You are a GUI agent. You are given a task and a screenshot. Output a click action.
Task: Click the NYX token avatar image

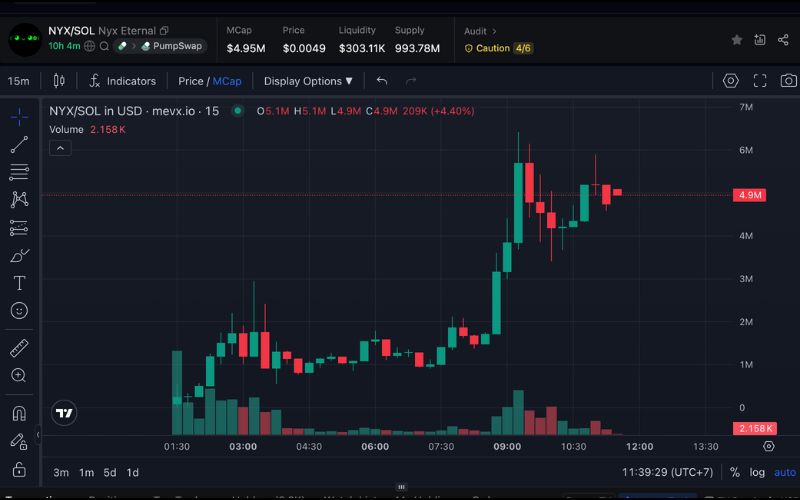click(x=25, y=39)
